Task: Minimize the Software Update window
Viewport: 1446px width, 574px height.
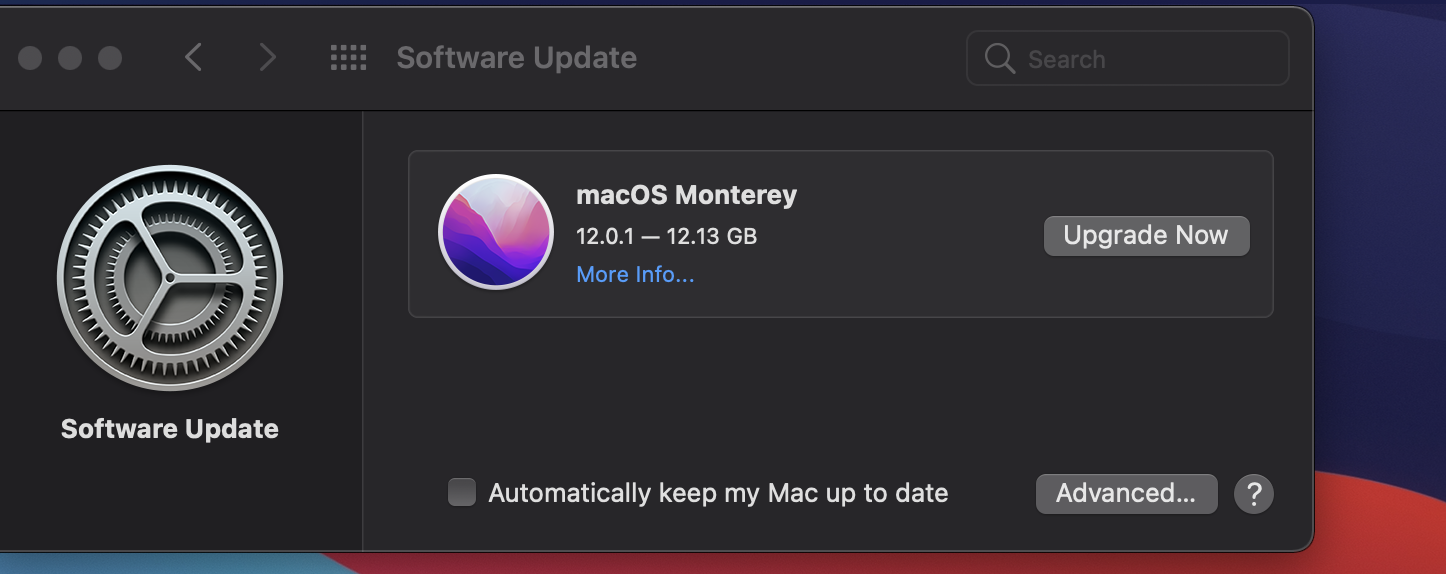Action: click(x=70, y=58)
